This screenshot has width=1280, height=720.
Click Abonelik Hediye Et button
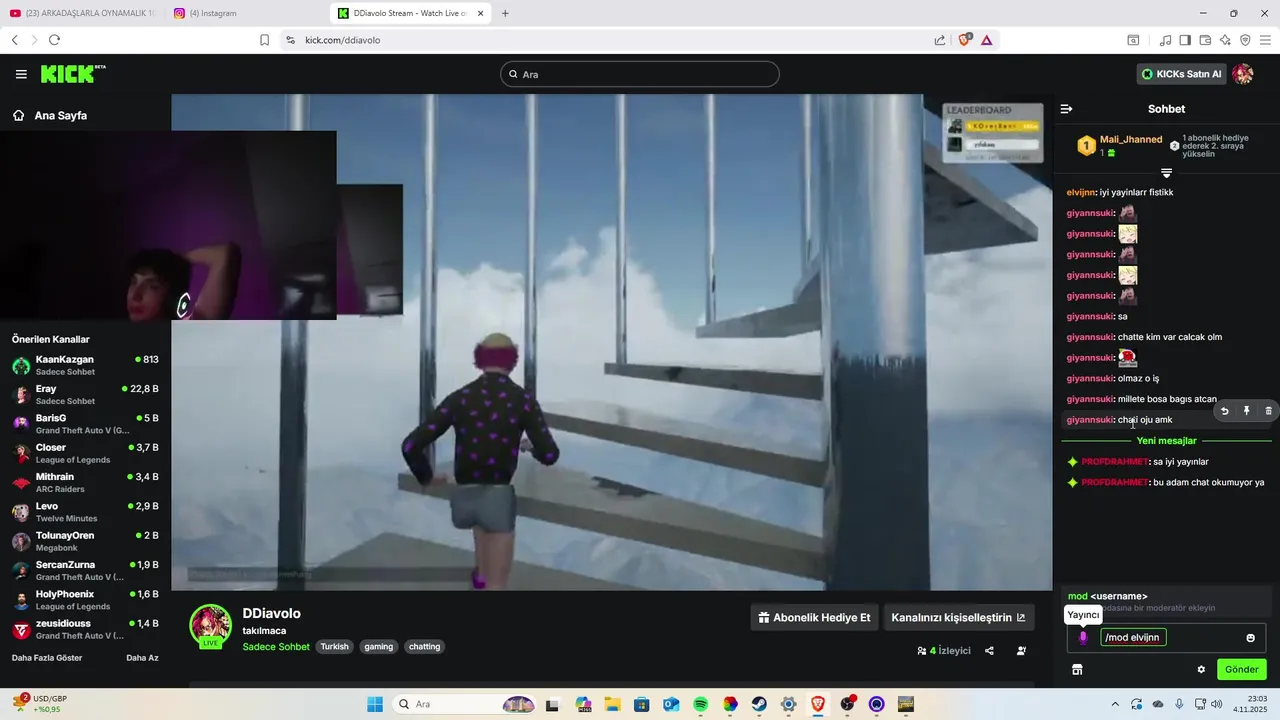814,617
